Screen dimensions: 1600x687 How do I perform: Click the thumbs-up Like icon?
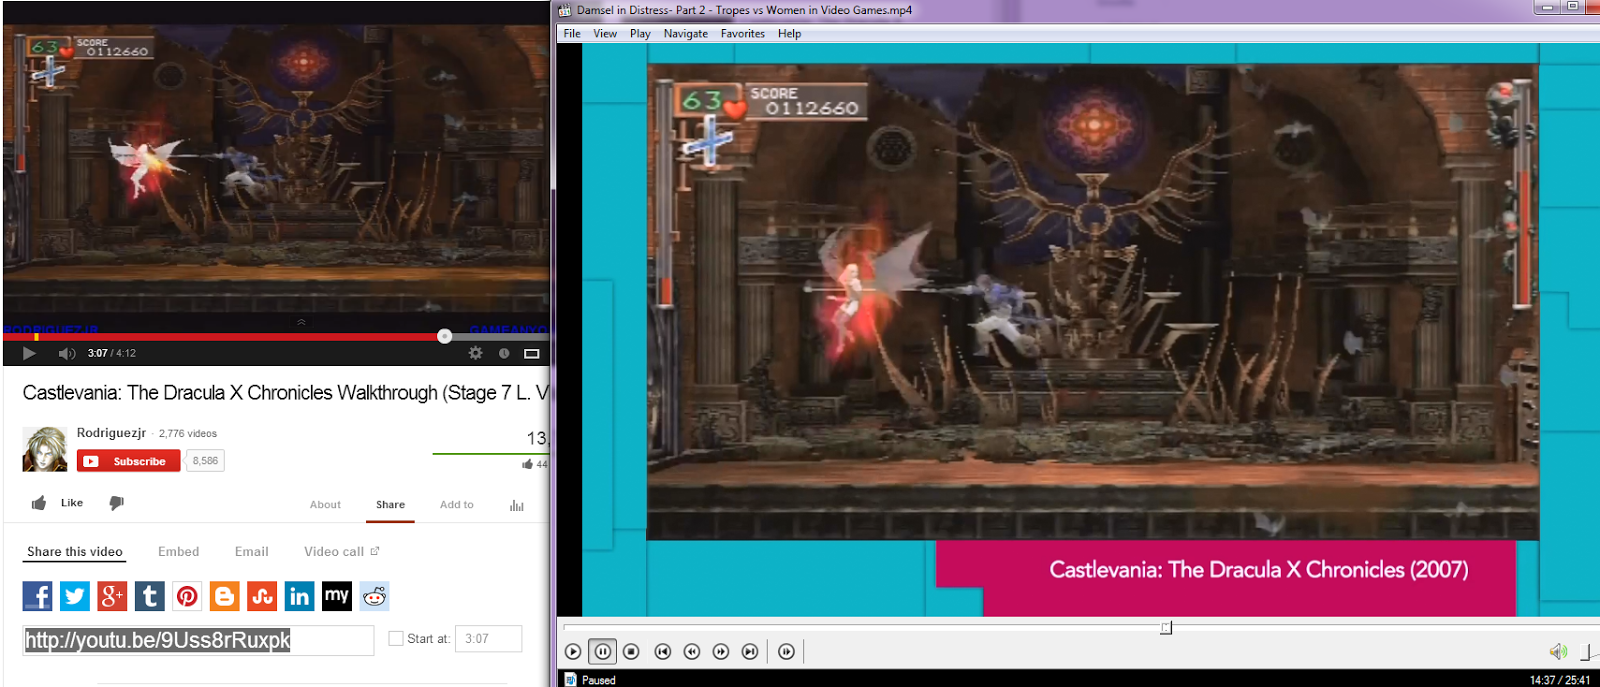pos(39,503)
